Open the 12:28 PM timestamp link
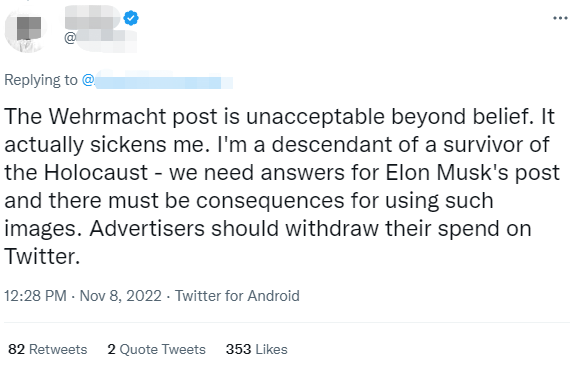Screen dimensions: 585x369 [35, 295]
